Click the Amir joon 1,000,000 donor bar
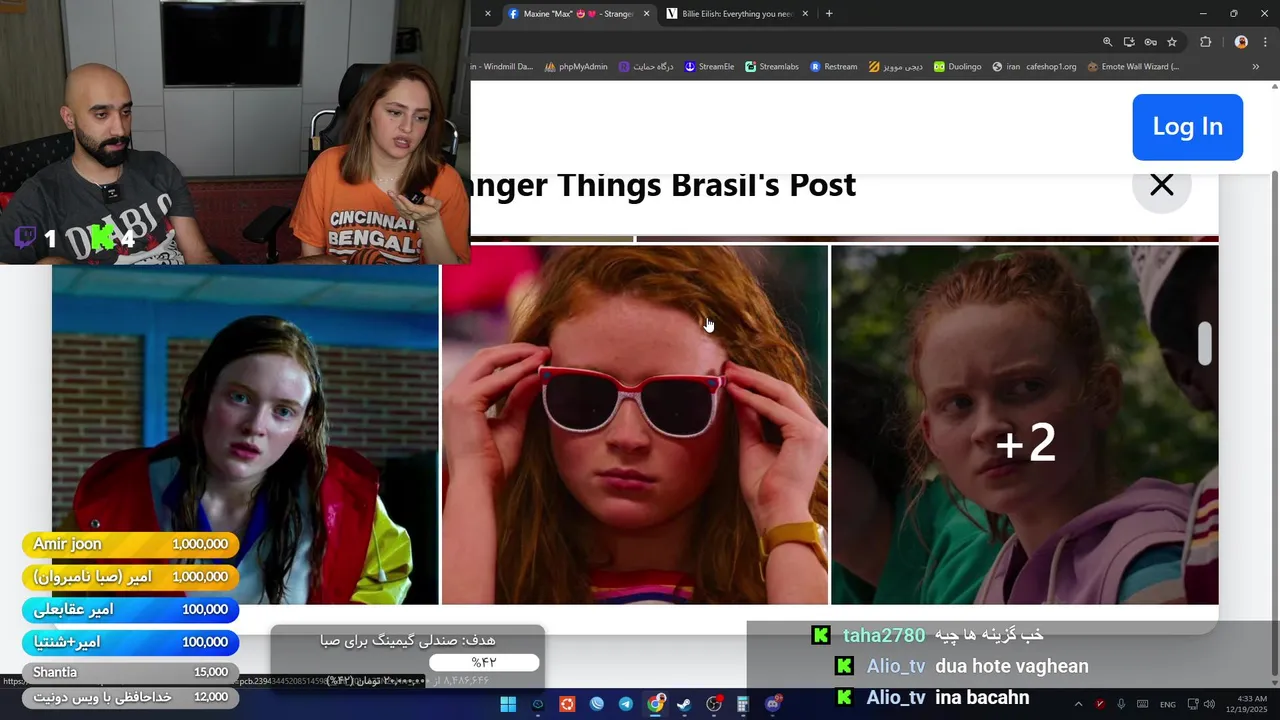The height and width of the screenshot is (720, 1280). tap(130, 544)
